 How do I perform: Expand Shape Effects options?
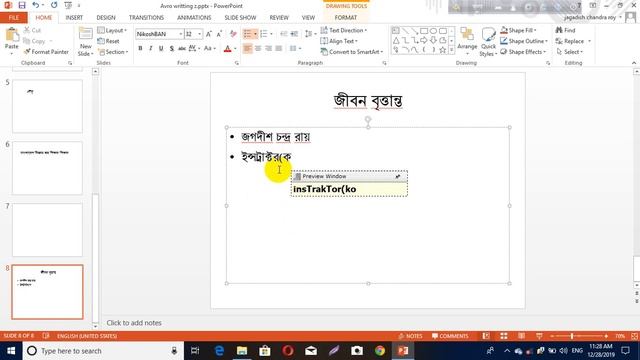coord(523,52)
